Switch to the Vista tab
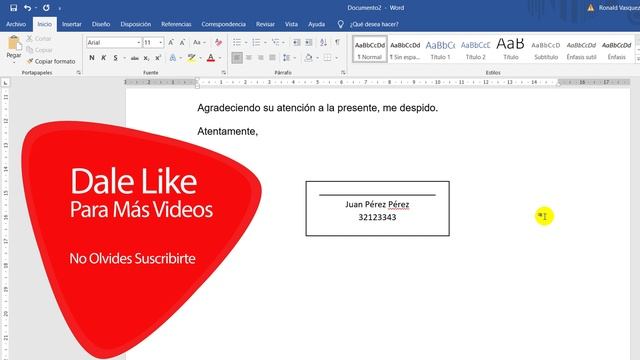640x360 pixels. pos(291,24)
